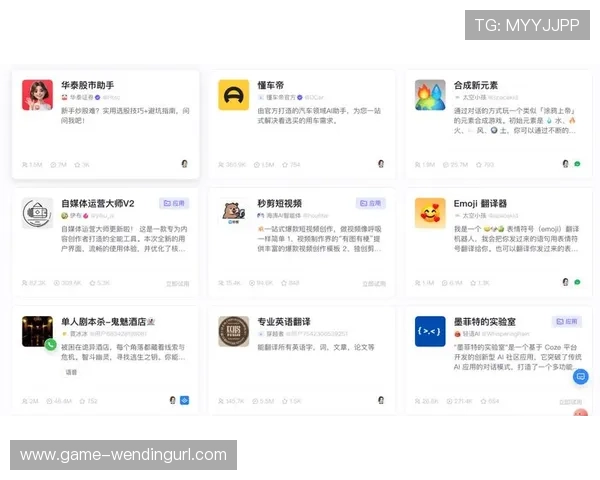Click the green platform icon on 合成新元素
The height and width of the screenshot is (480, 600).
tap(577, 164)
